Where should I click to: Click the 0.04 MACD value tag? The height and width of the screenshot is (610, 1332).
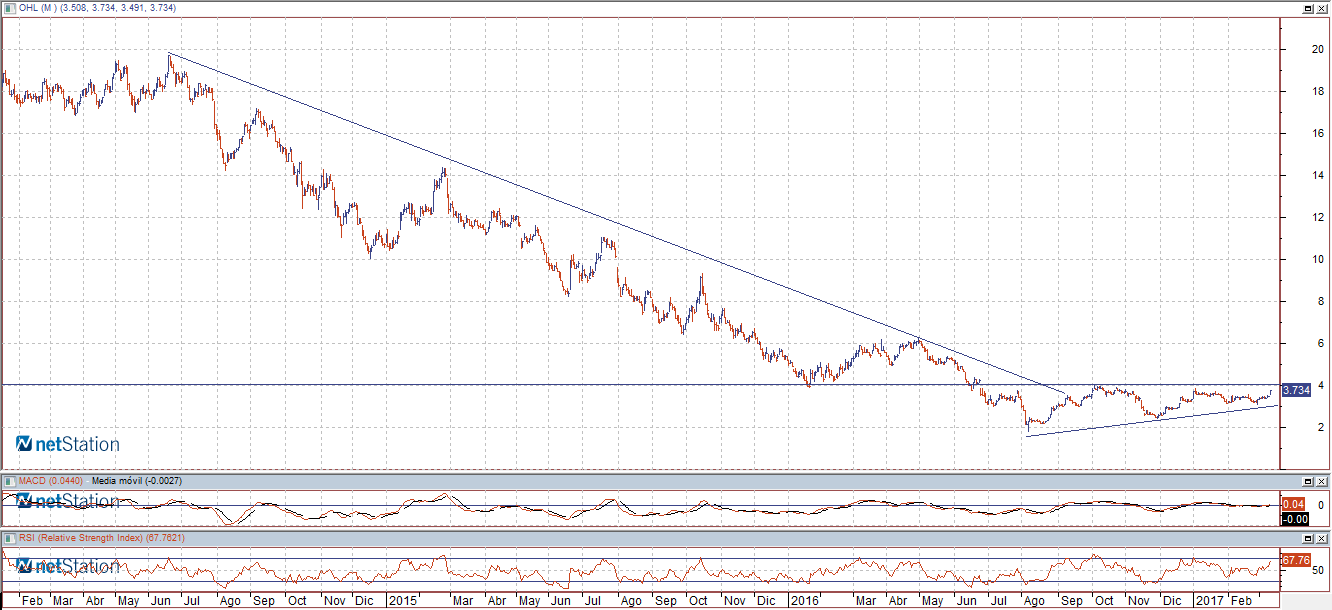pos(1294,504)
